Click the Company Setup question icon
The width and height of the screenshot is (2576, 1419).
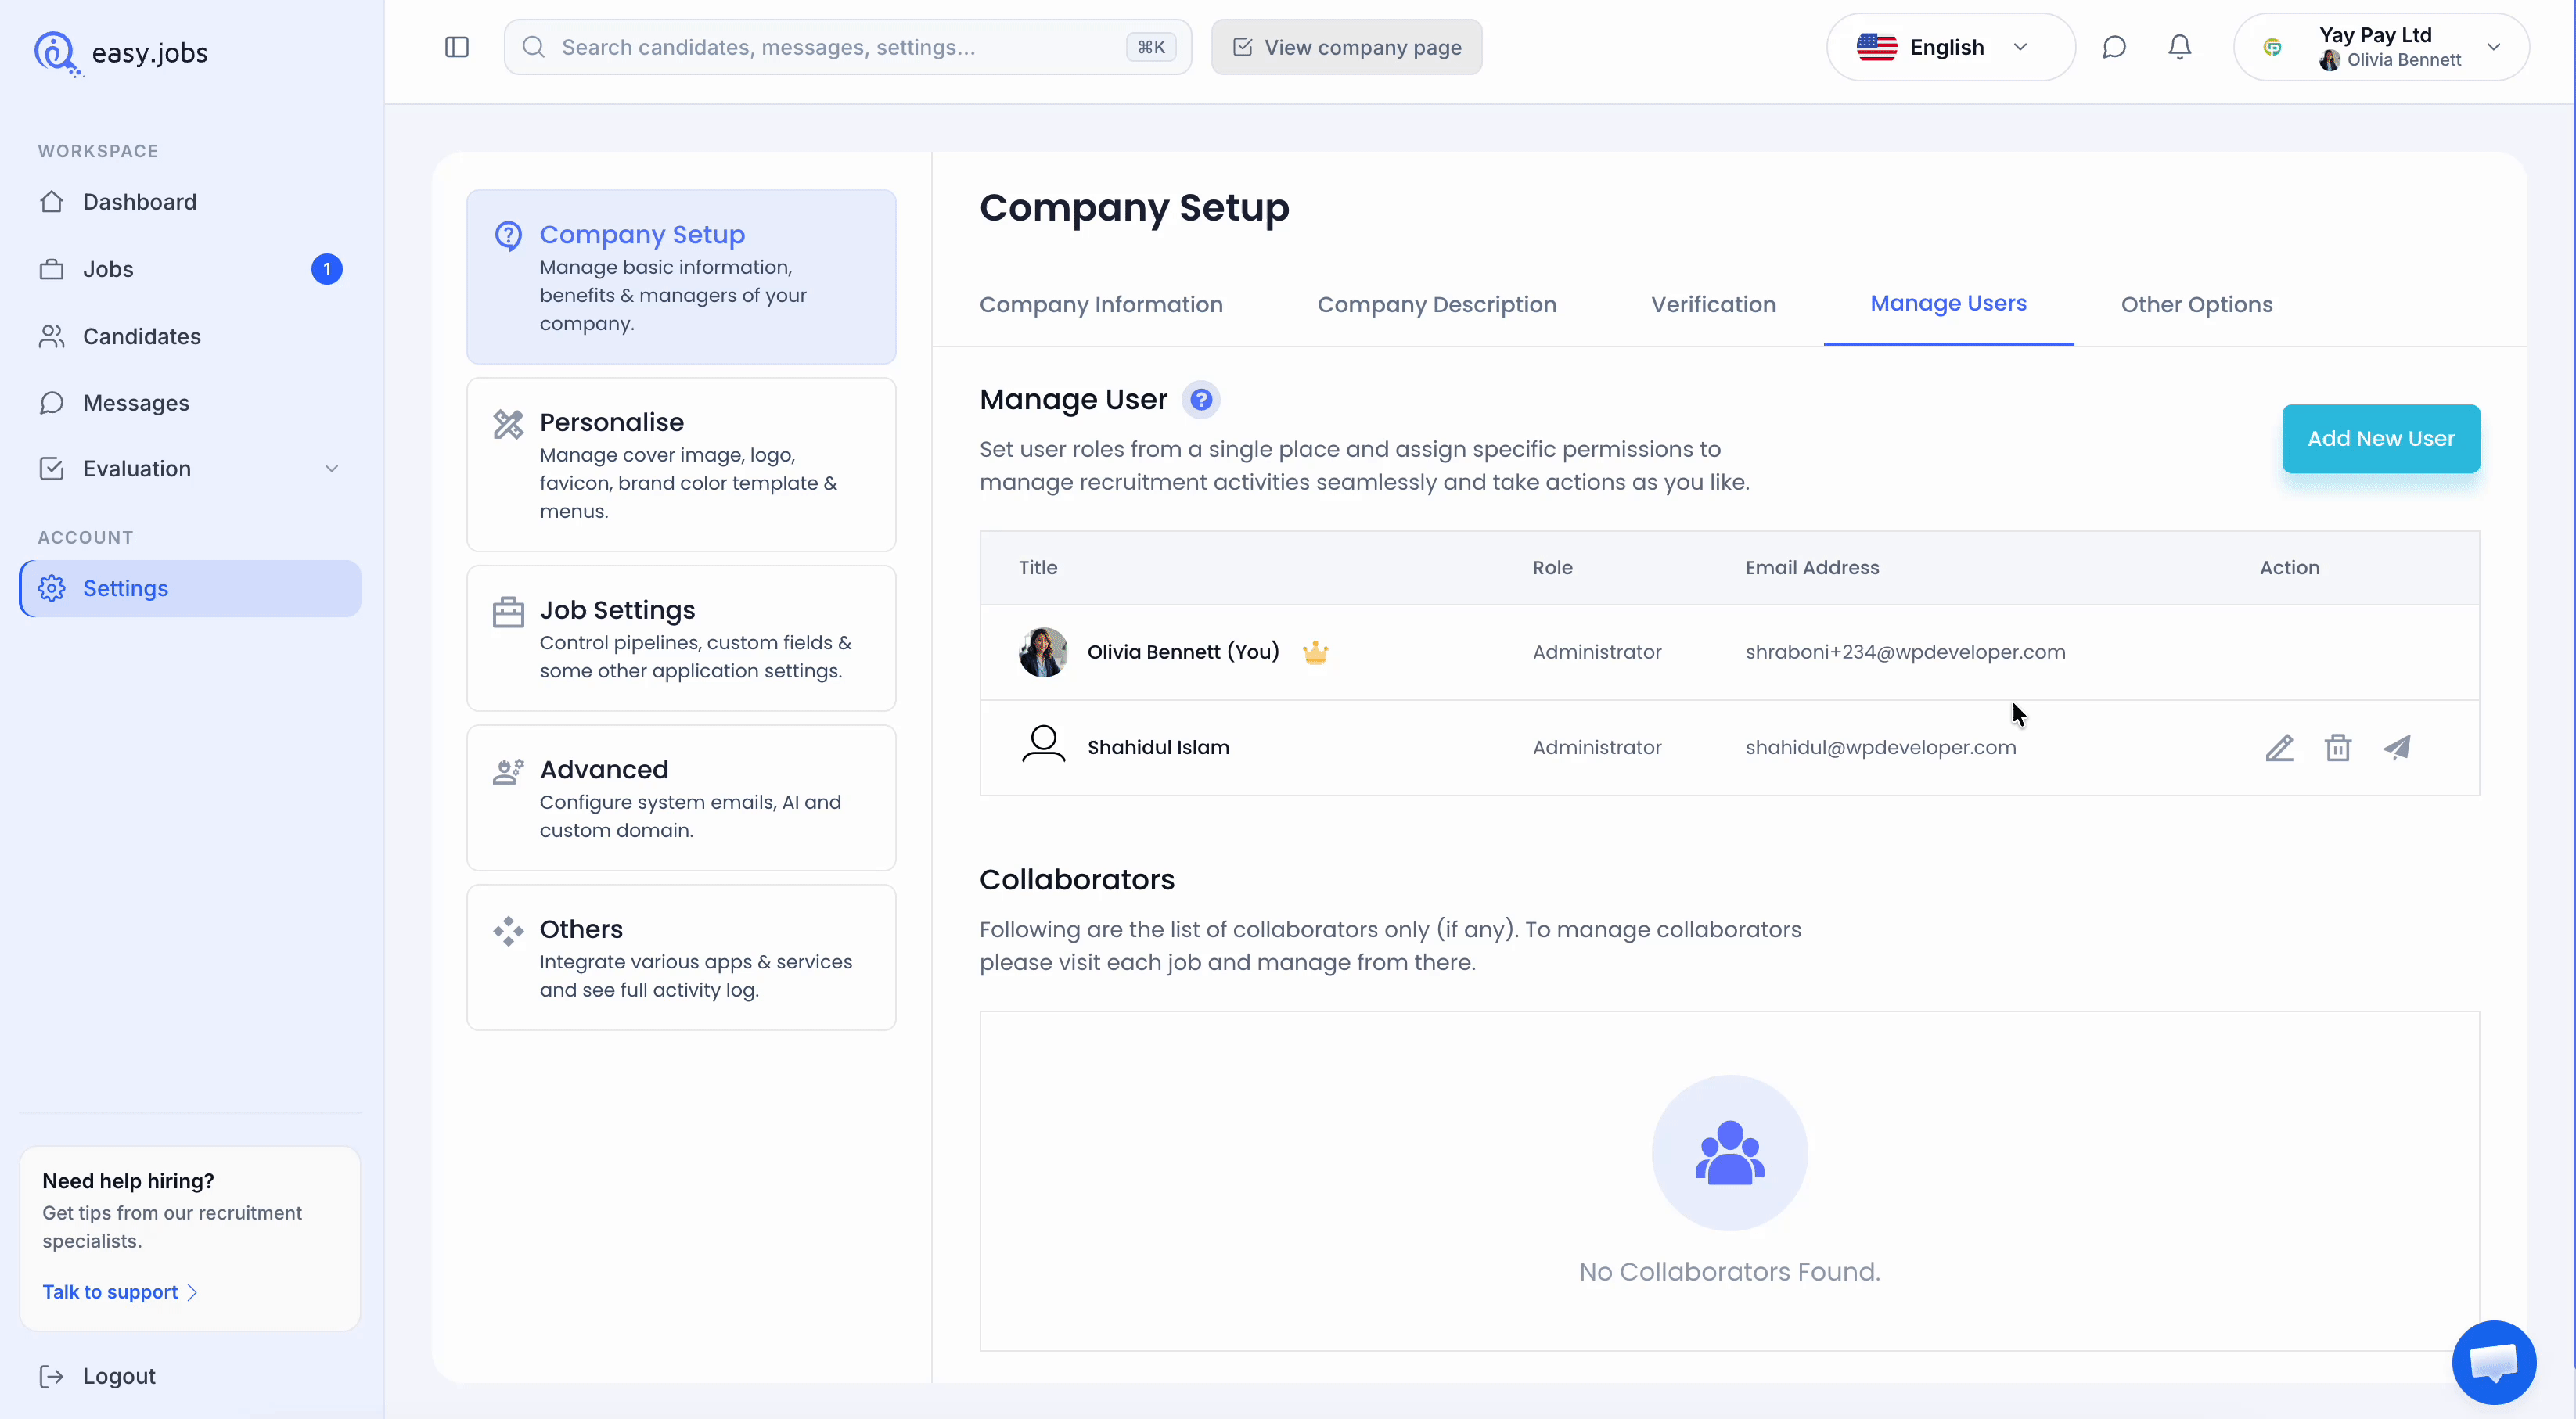click(508, 235)
